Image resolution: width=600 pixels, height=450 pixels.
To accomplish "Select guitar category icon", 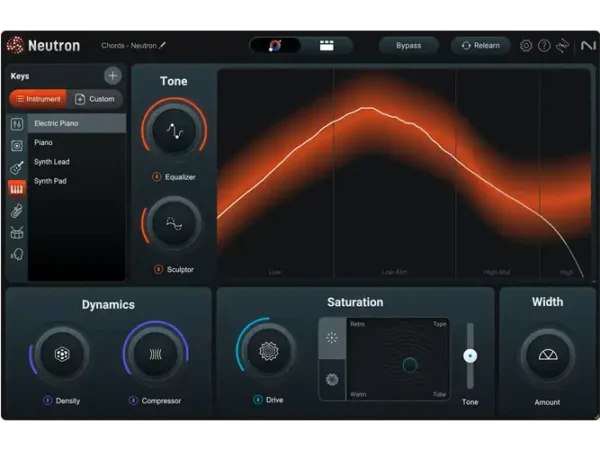I will point(17,167).
